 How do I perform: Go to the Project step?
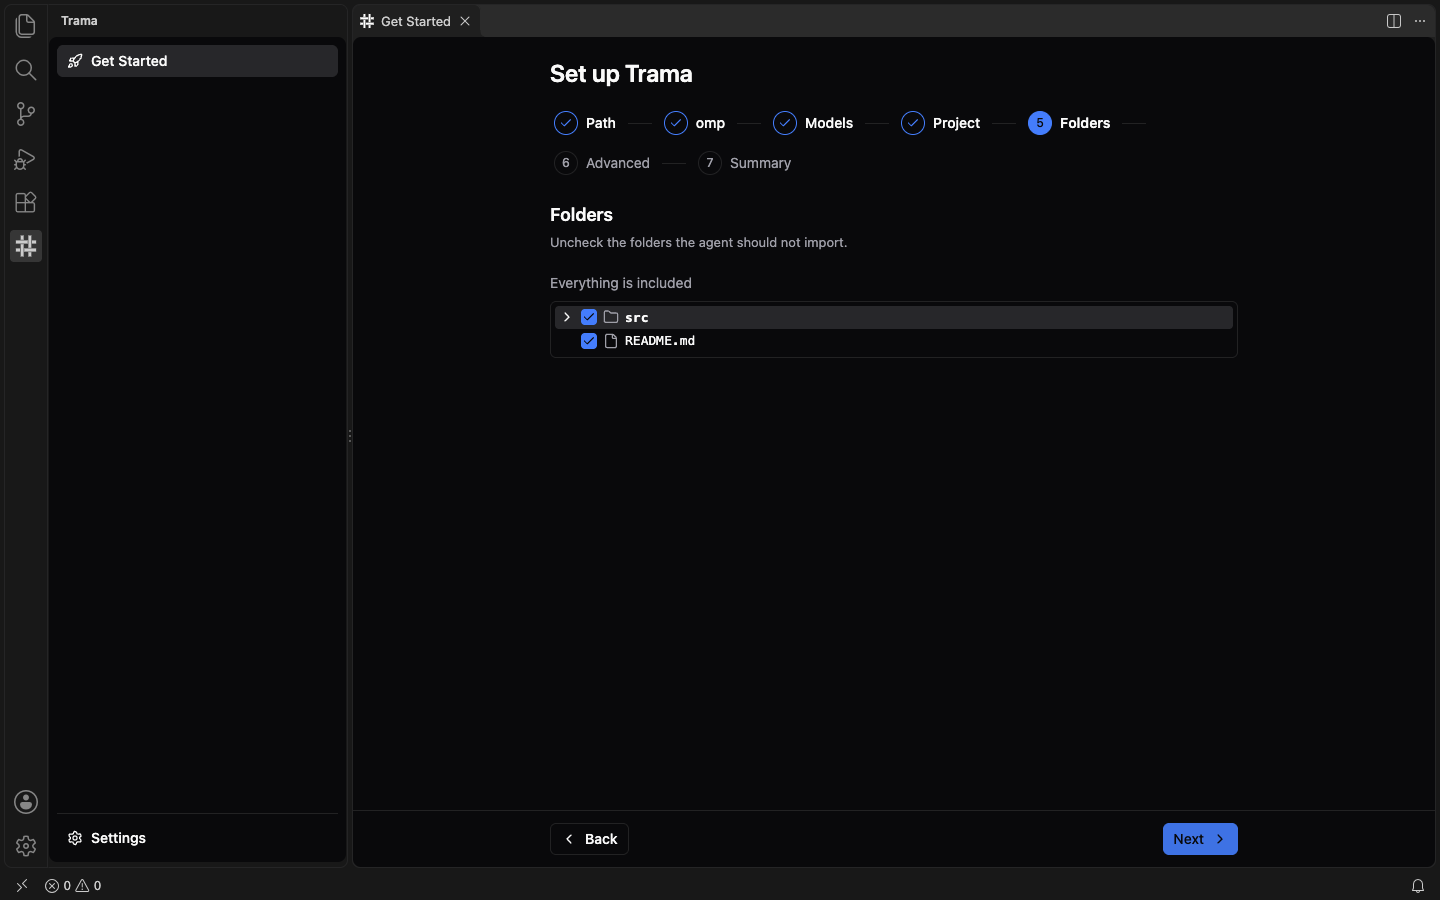941,123
